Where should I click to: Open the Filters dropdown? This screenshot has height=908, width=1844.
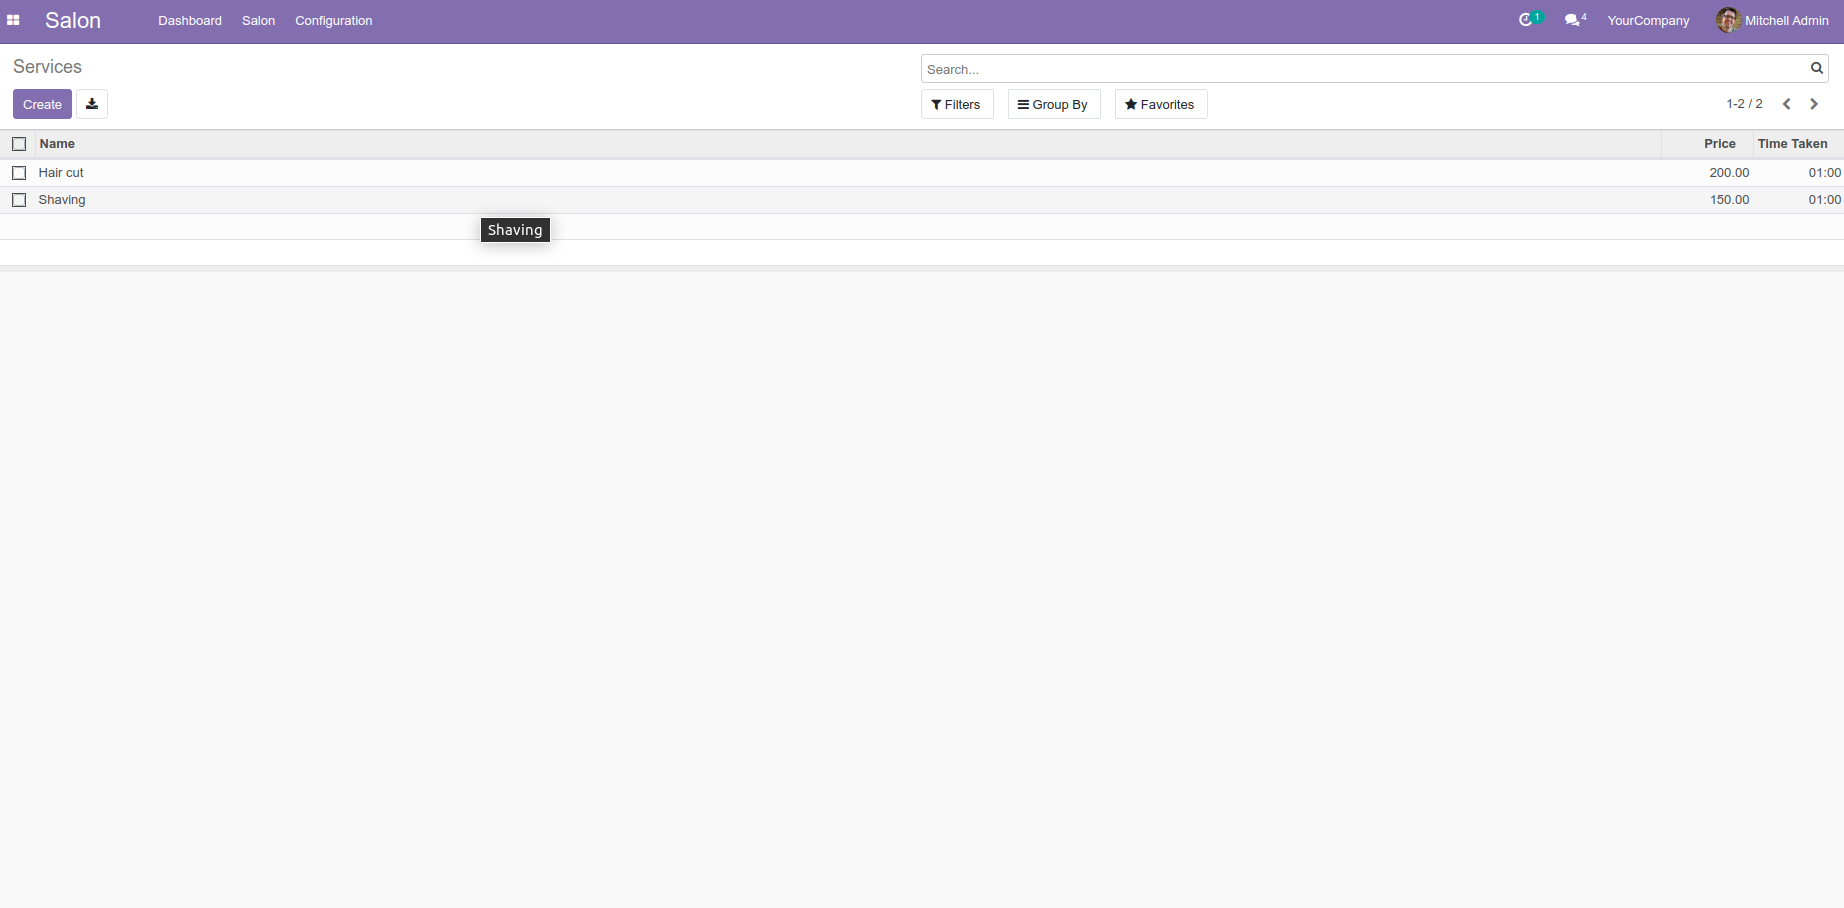click(x=957, y=104)
